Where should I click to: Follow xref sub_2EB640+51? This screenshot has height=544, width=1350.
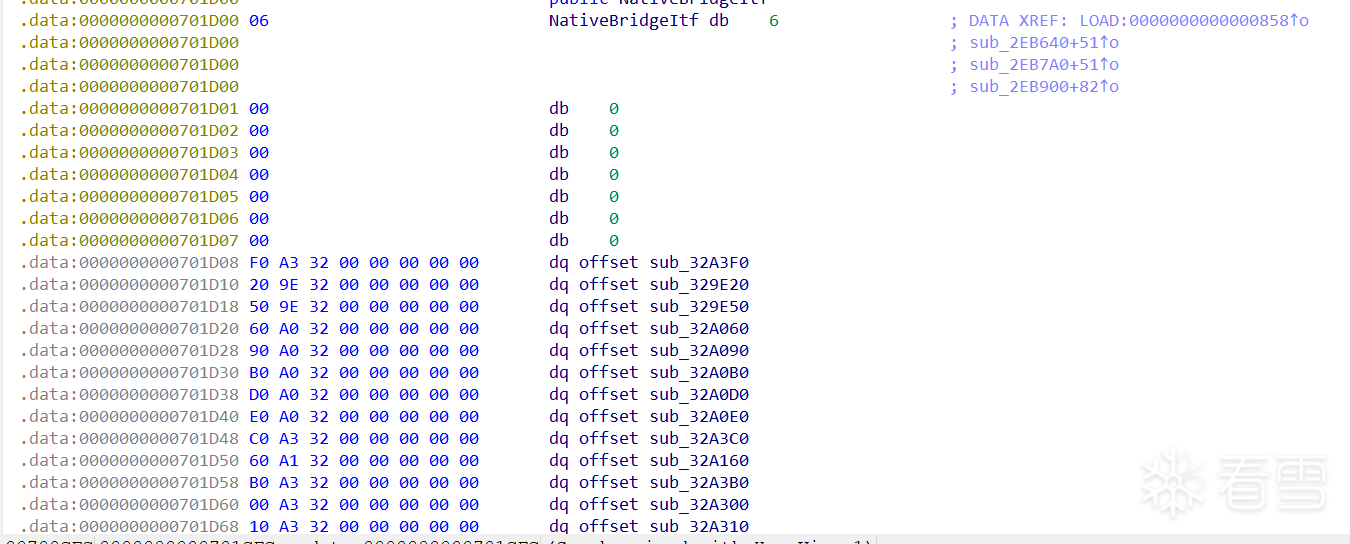click(1044, 42)
